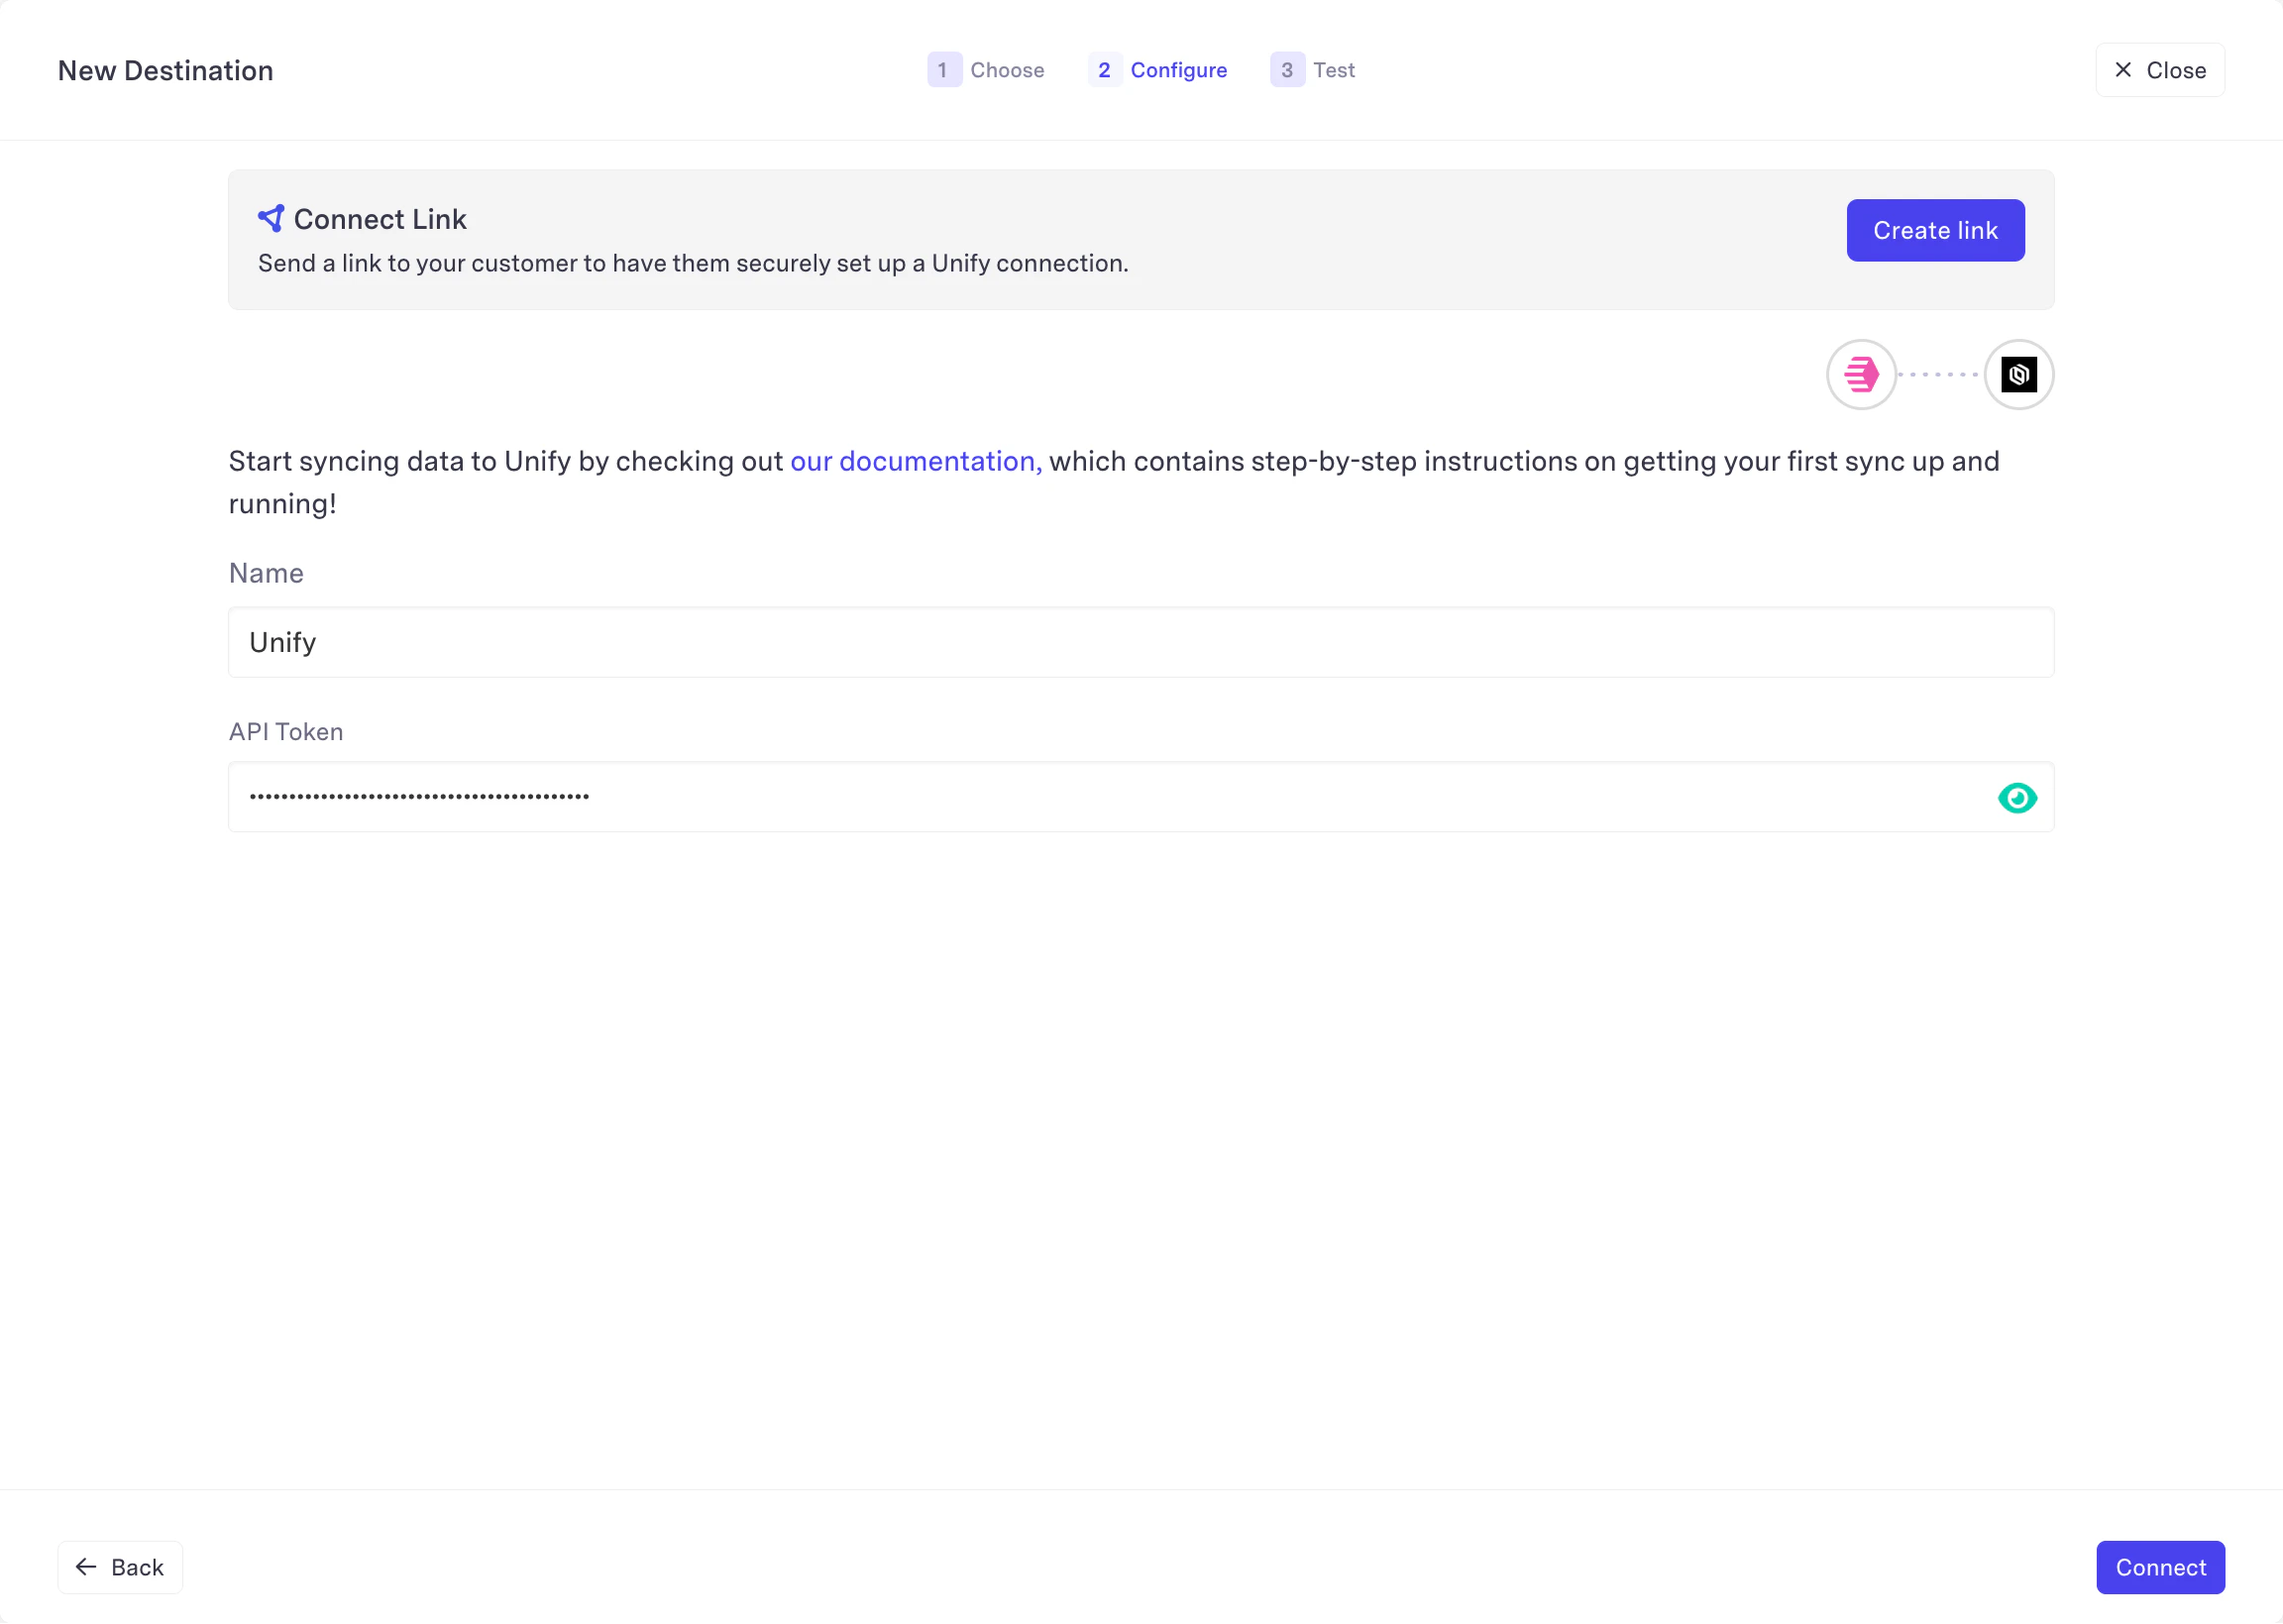Go to the Choose step
Screen dimensions: 2283x1624
[1006, 70]
